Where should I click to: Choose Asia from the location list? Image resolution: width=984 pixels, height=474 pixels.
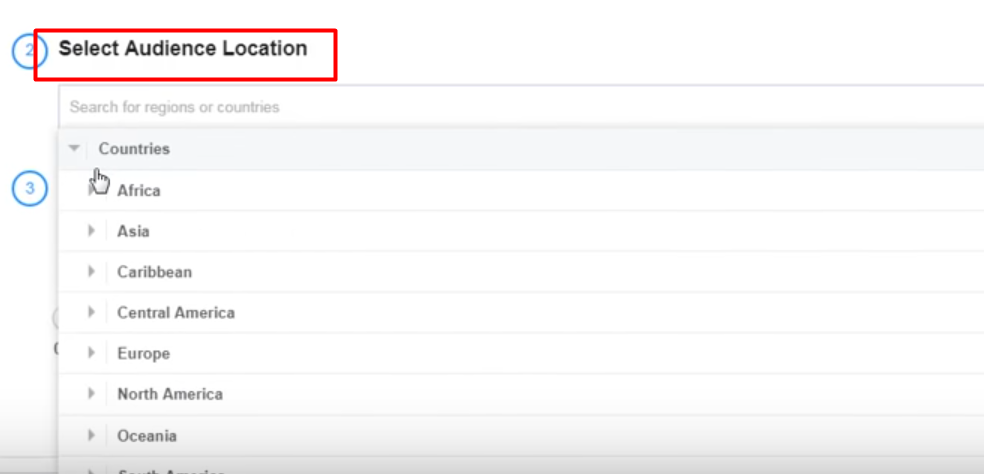pyautogui.click(x=133, y=232)
